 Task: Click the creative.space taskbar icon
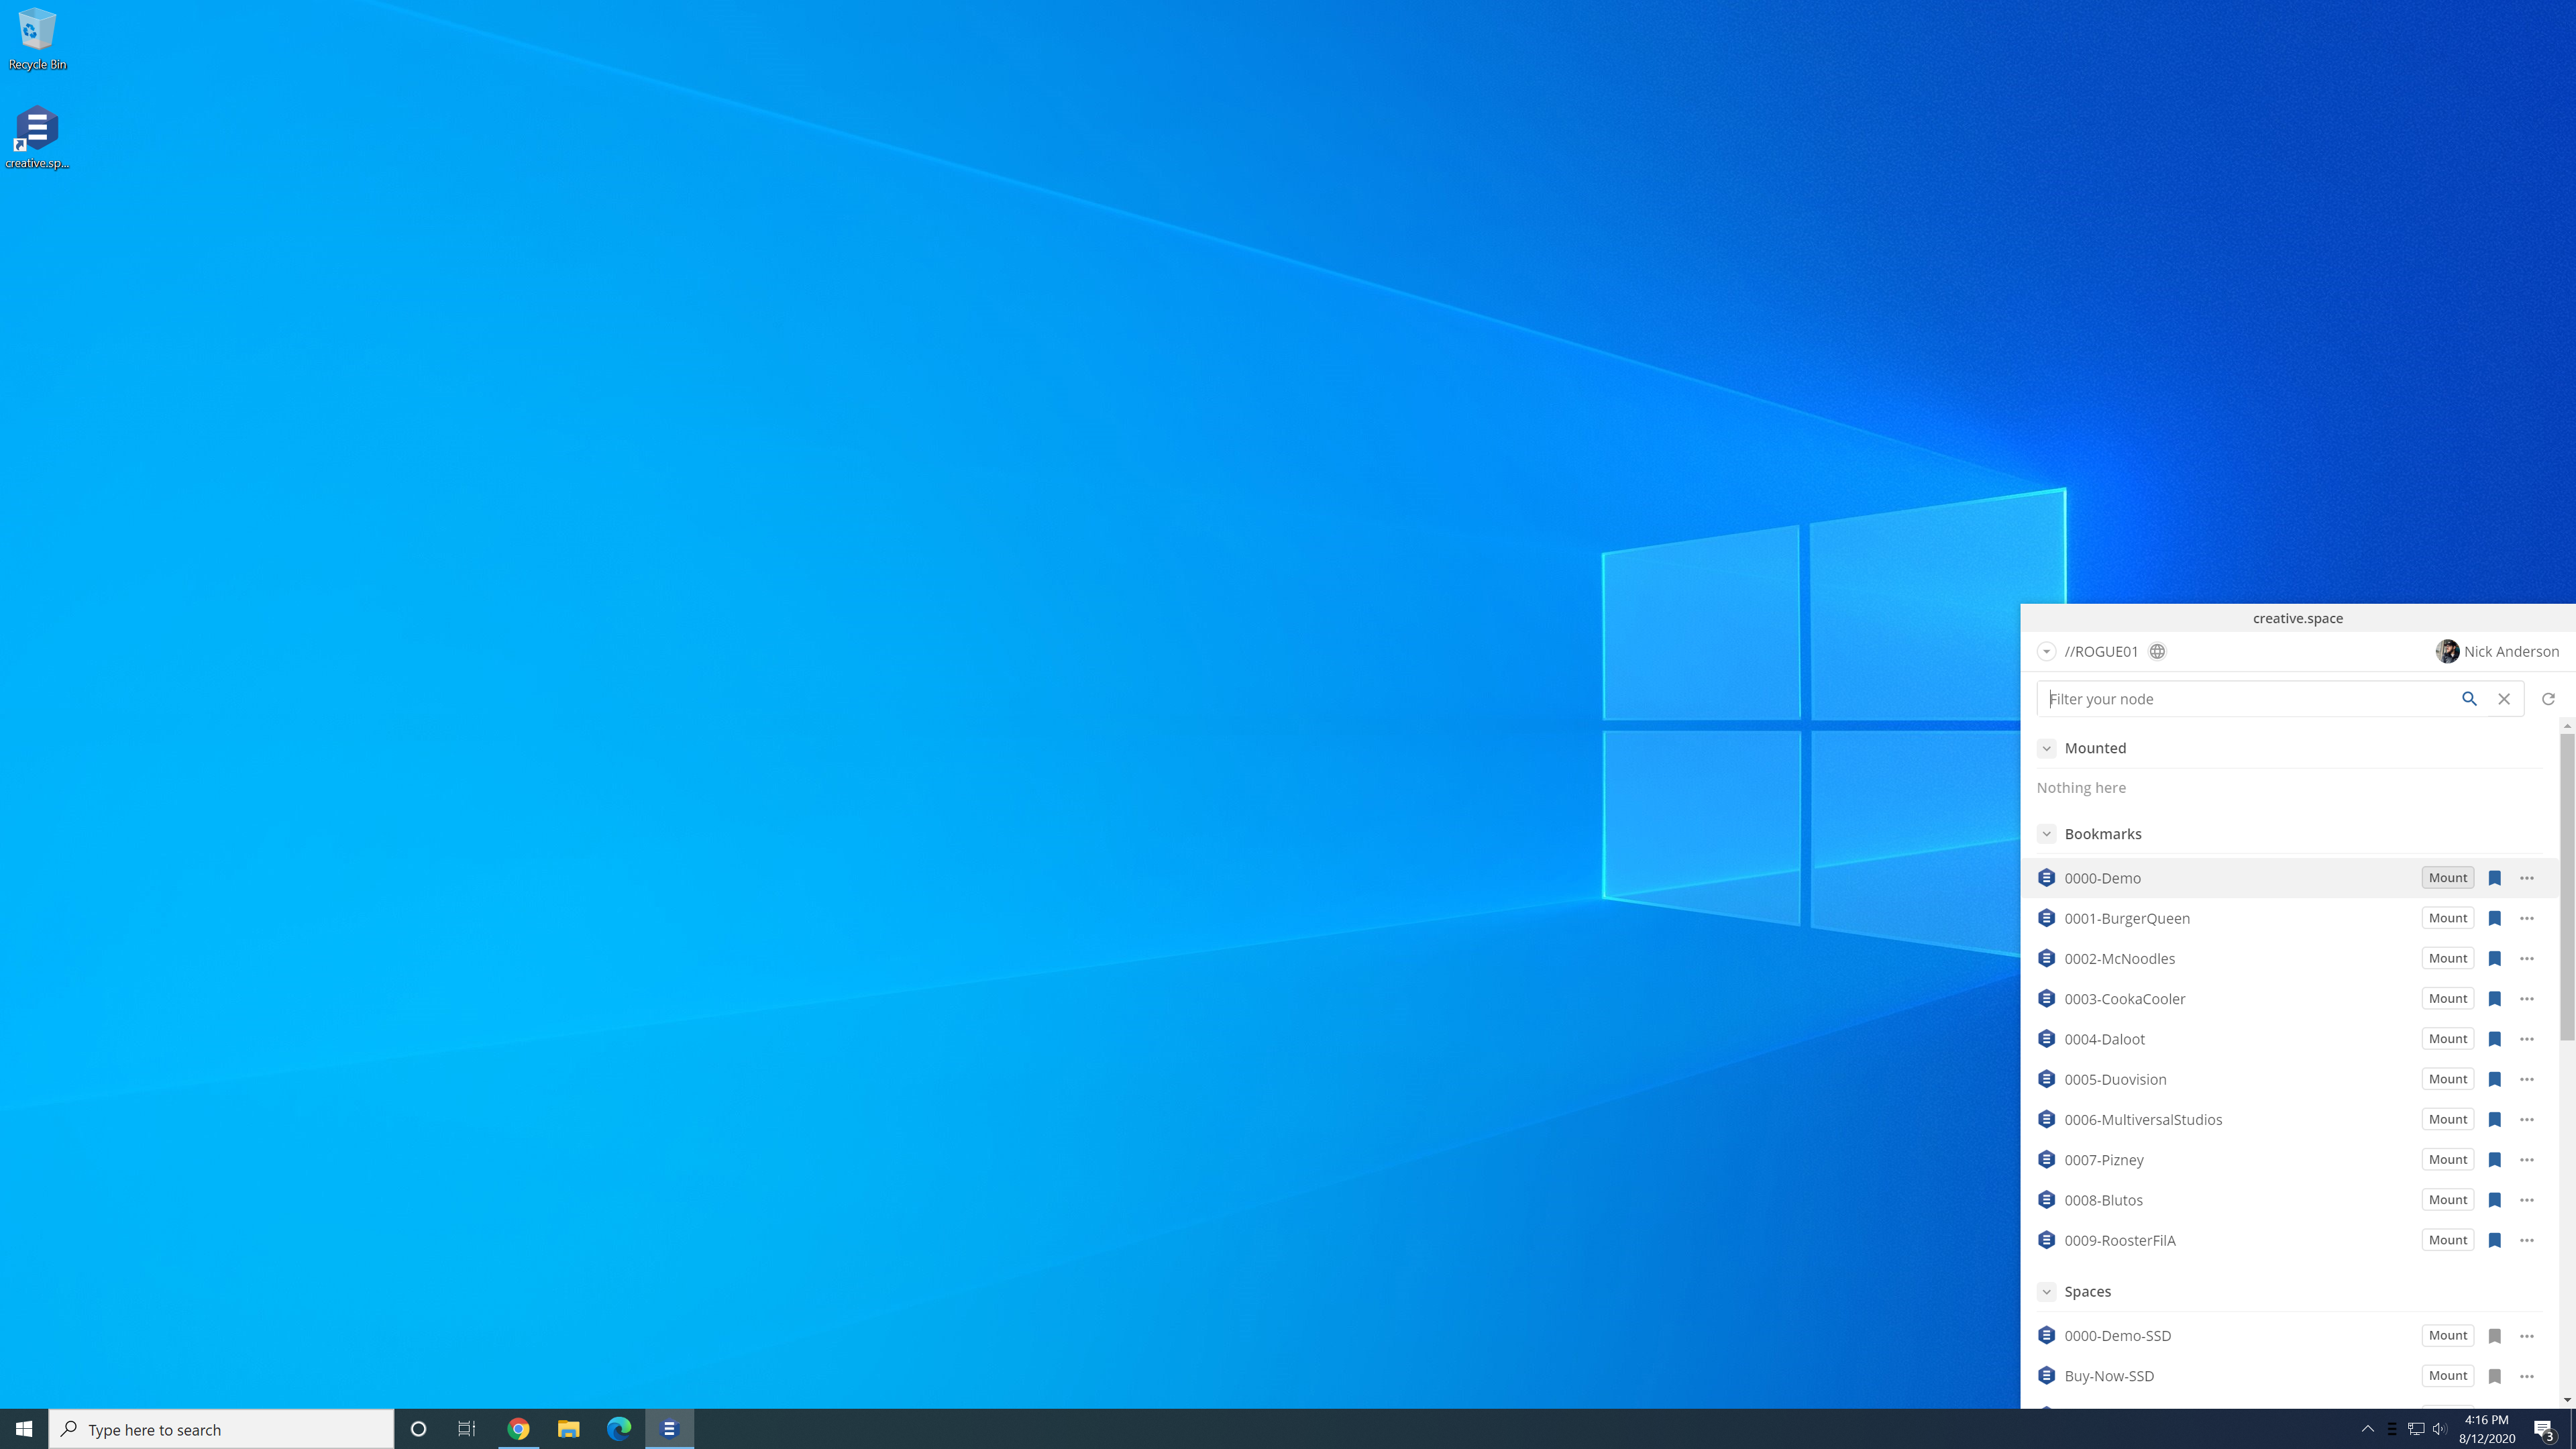(x=669, y=1429)
